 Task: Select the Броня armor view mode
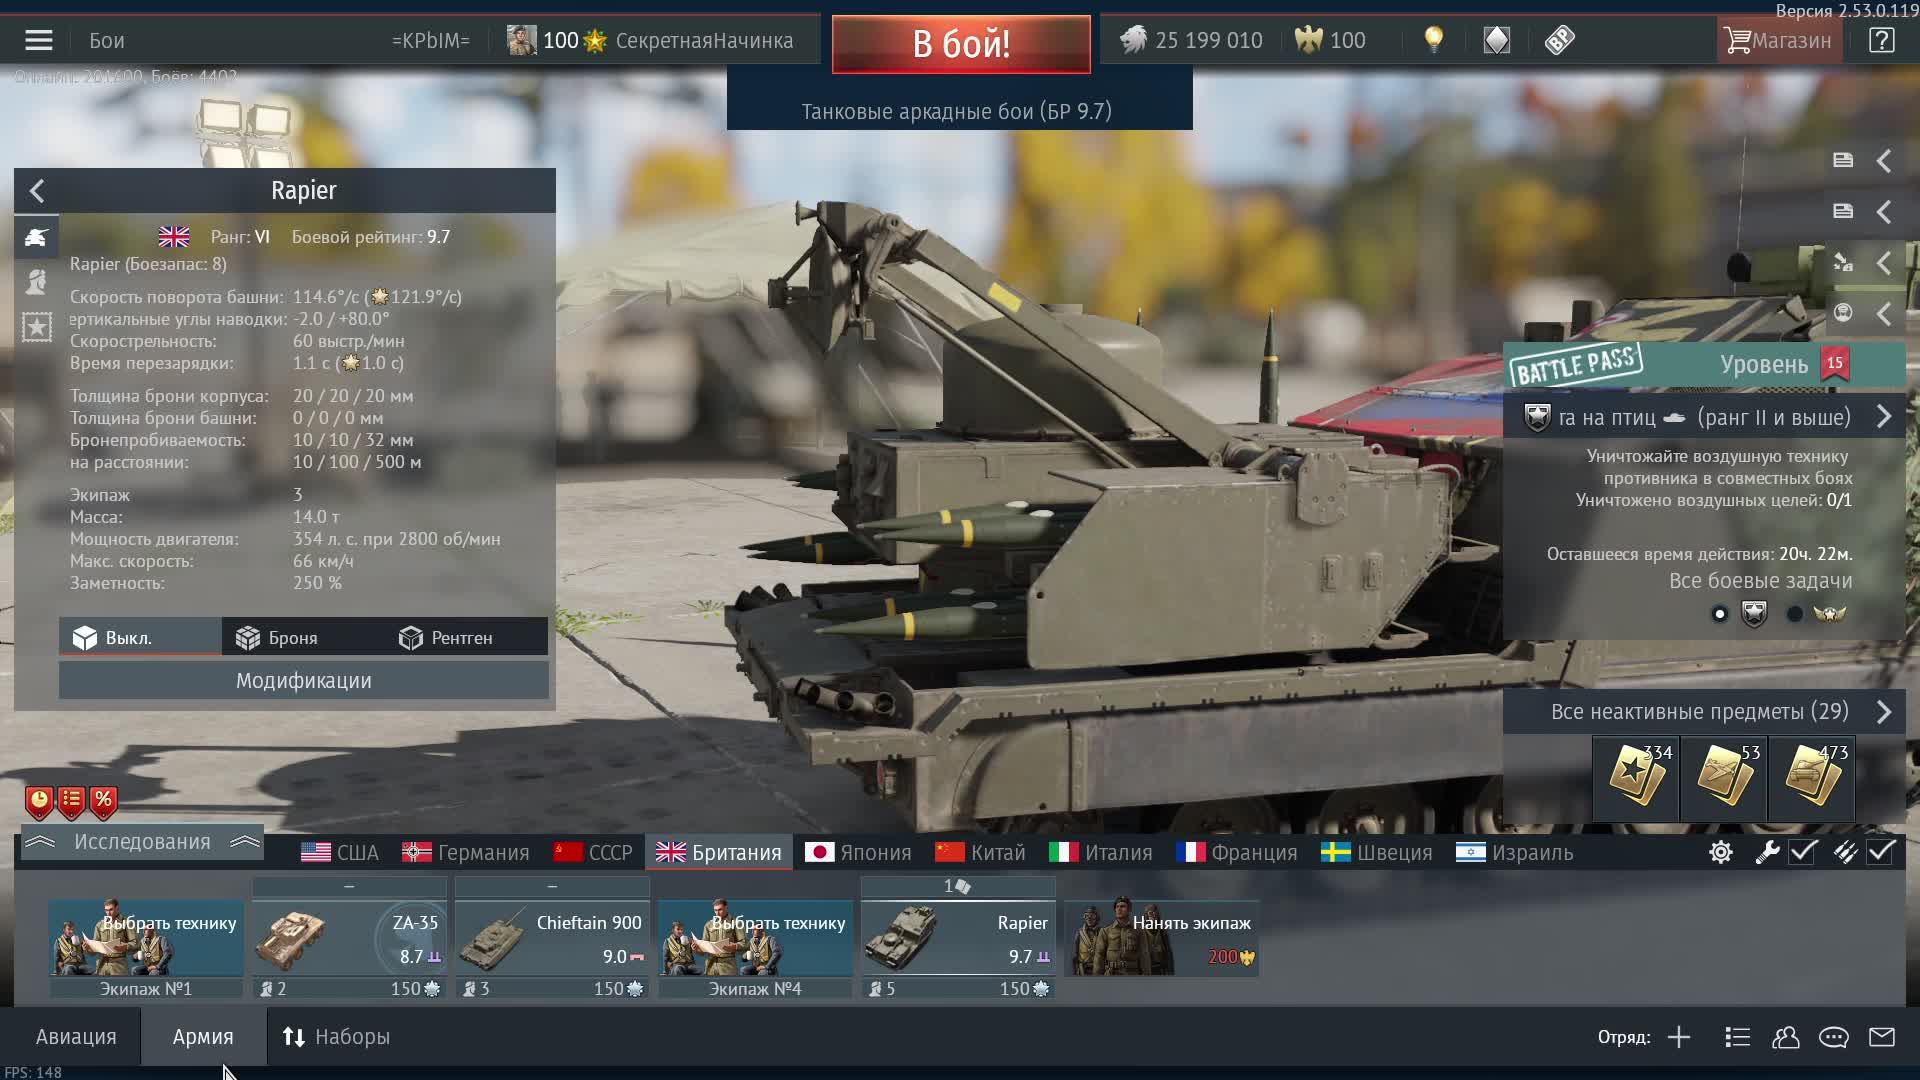[x=277, y=638]
